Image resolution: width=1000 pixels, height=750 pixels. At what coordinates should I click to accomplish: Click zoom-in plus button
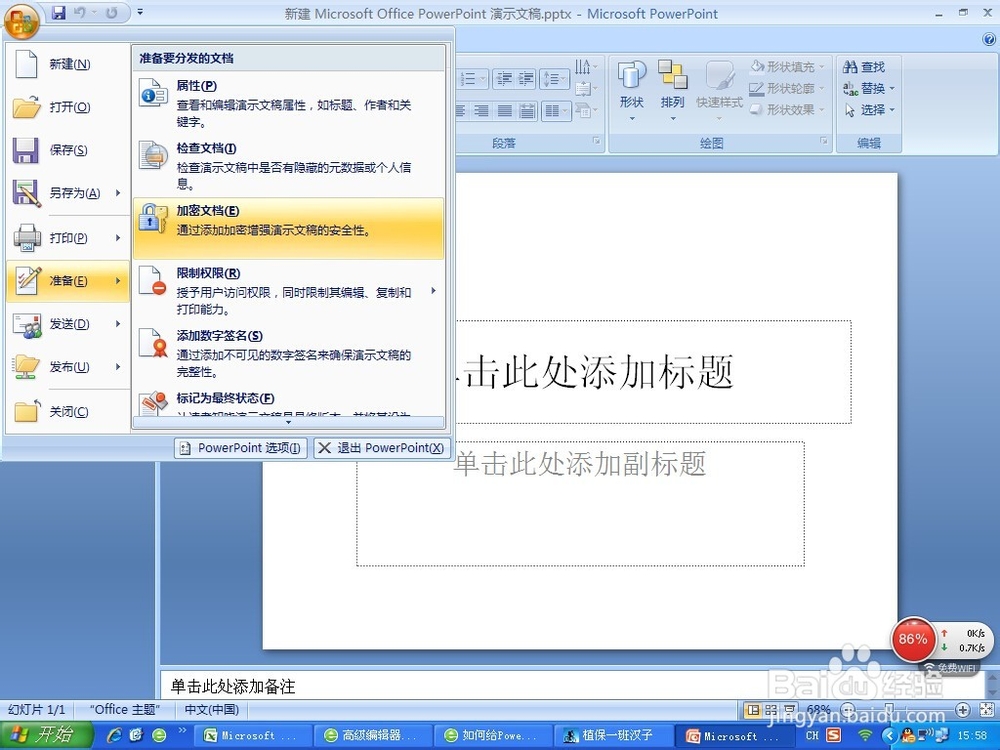click(x=963, y=710)
